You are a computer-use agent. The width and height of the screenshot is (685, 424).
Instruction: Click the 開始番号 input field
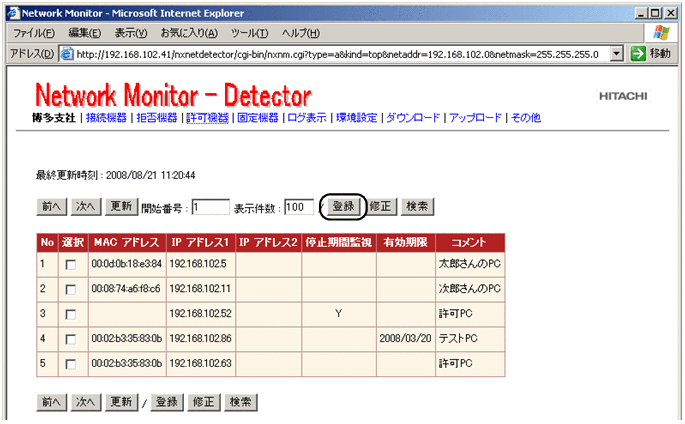click(211, 207)
